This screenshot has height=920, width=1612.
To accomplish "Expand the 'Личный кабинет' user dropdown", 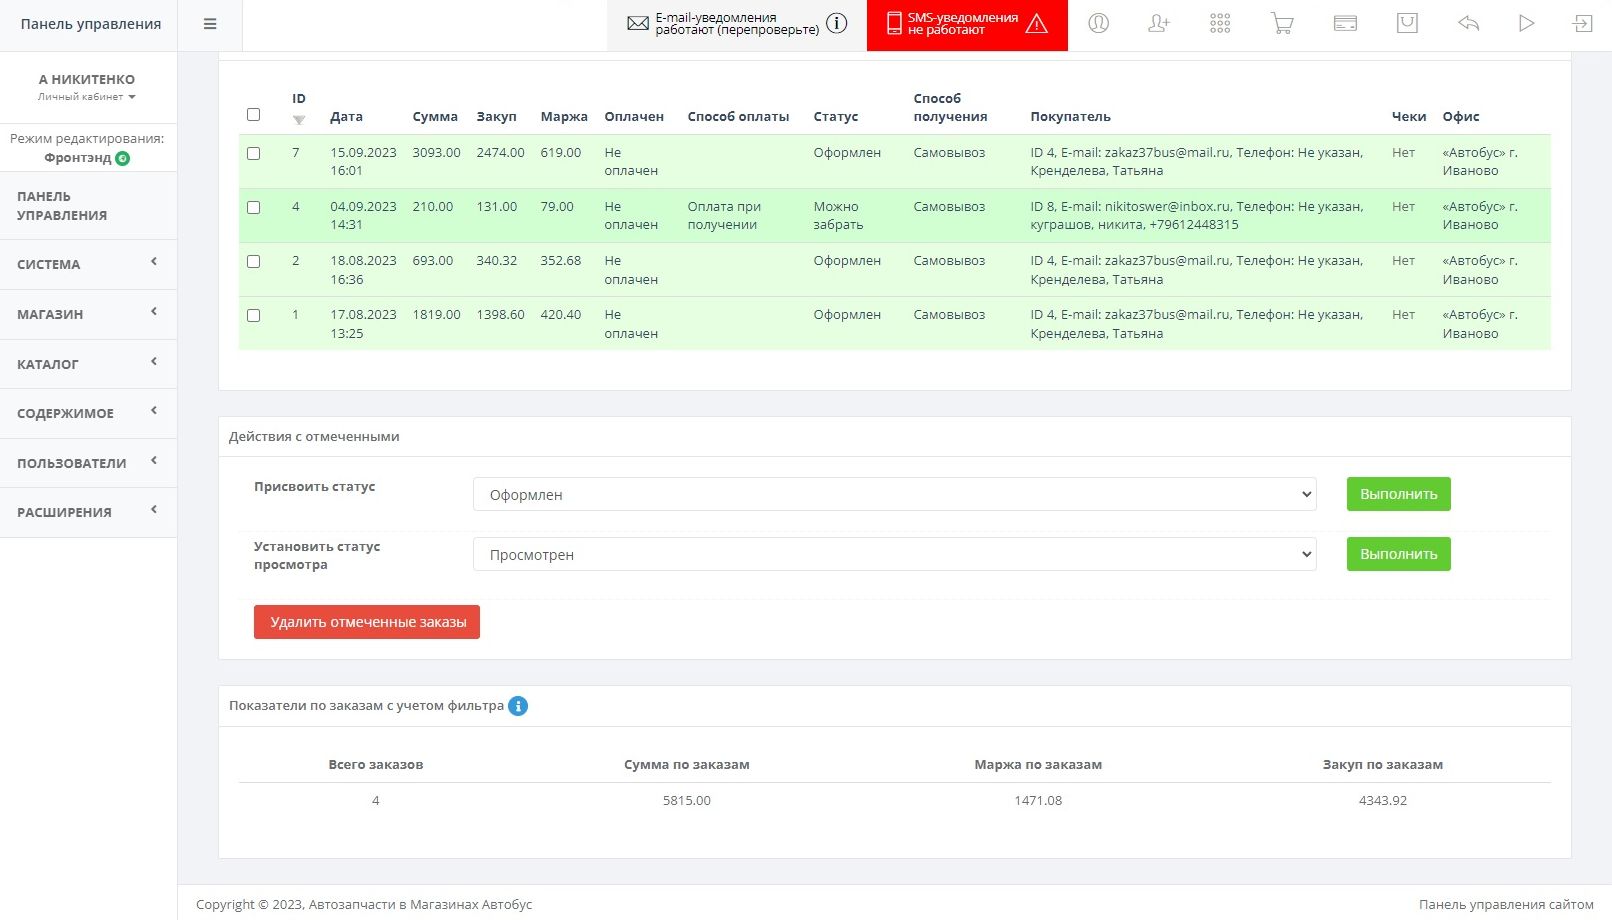I will 87,97.
